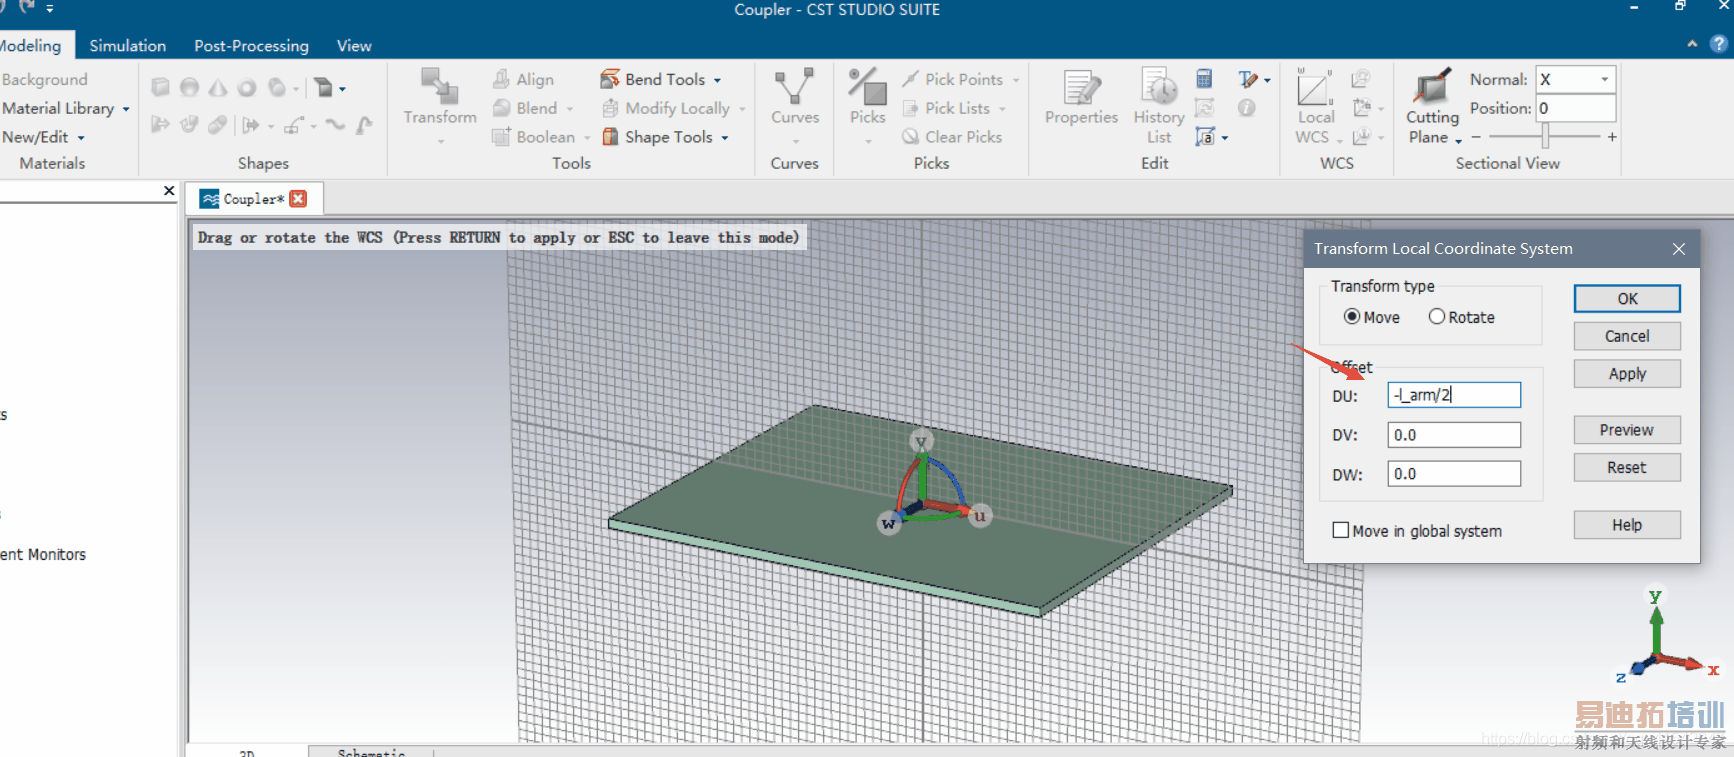
Task: Click the Extrude shape icon
Action: (323, 87)
